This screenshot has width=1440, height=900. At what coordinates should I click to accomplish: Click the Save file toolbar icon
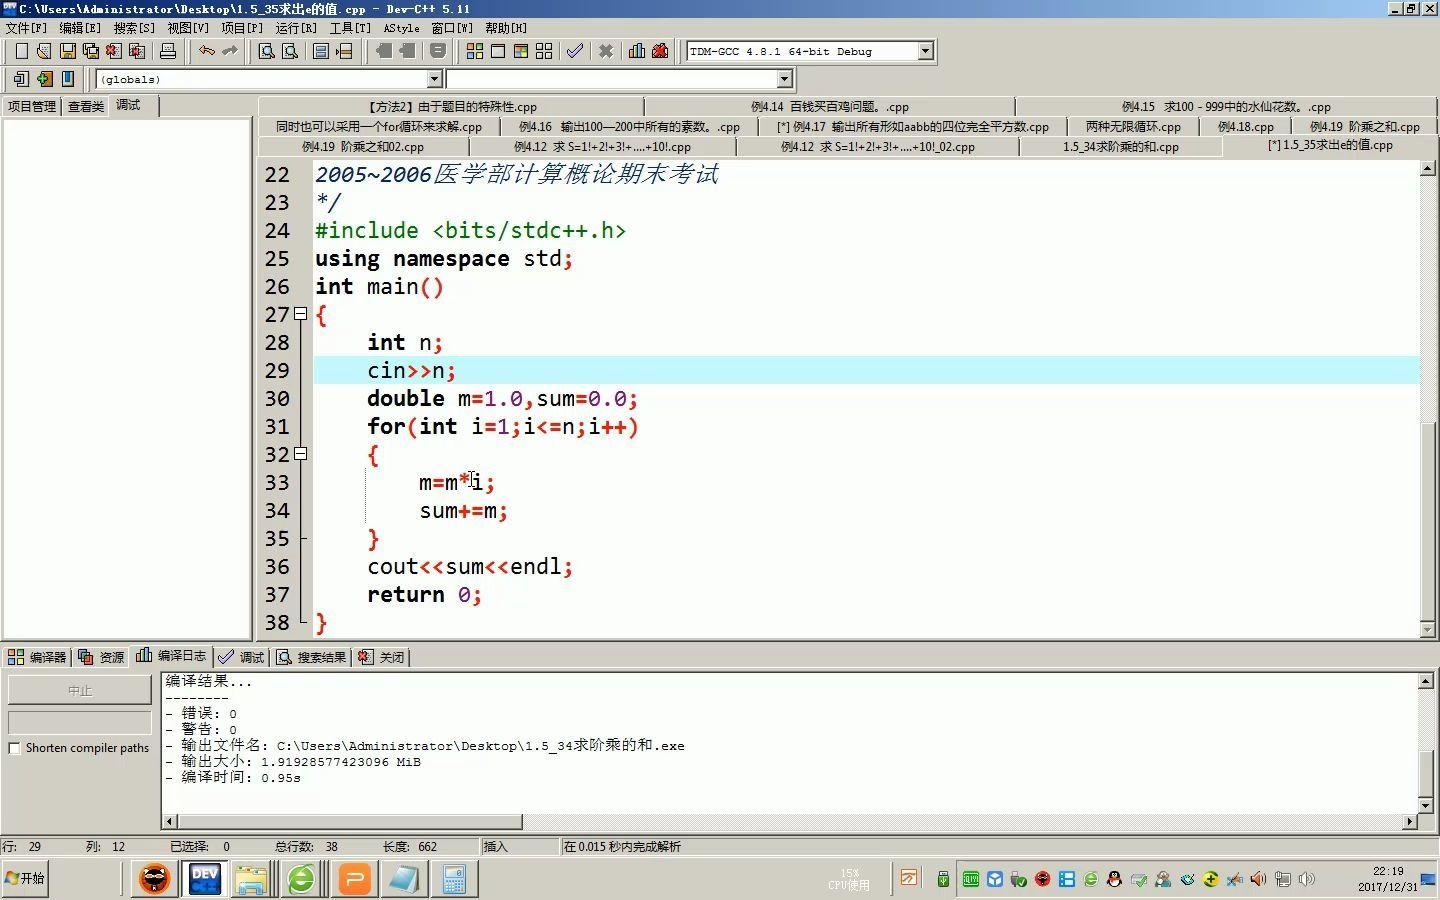pos(68,51)
